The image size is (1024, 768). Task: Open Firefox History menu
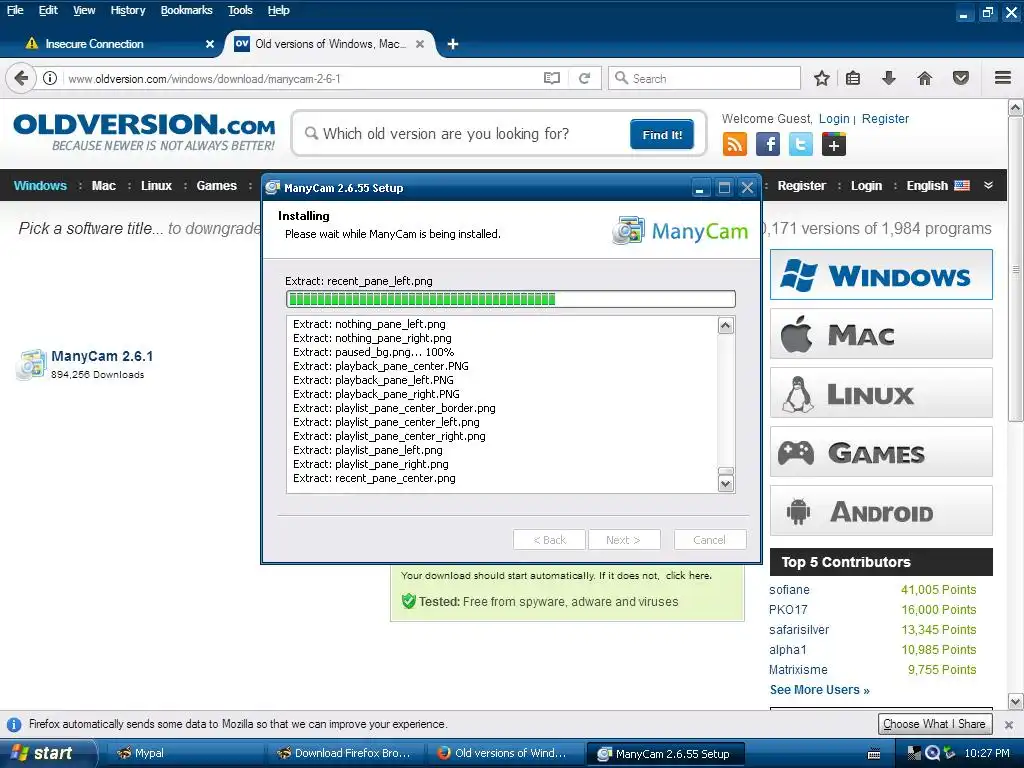128,10
